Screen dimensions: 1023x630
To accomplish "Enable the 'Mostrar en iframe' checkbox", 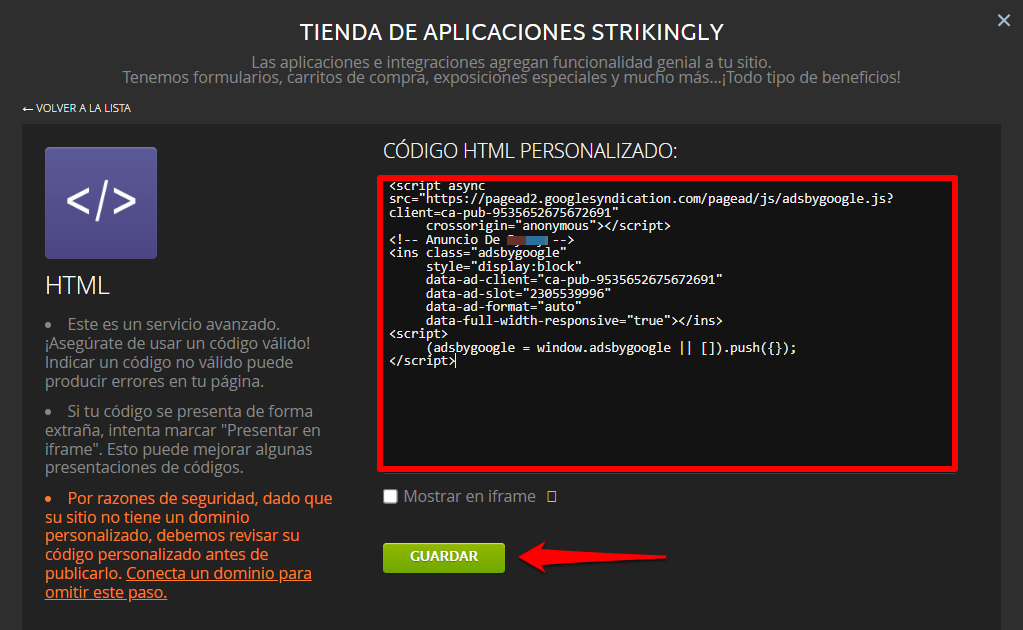I will pos(390,496).
